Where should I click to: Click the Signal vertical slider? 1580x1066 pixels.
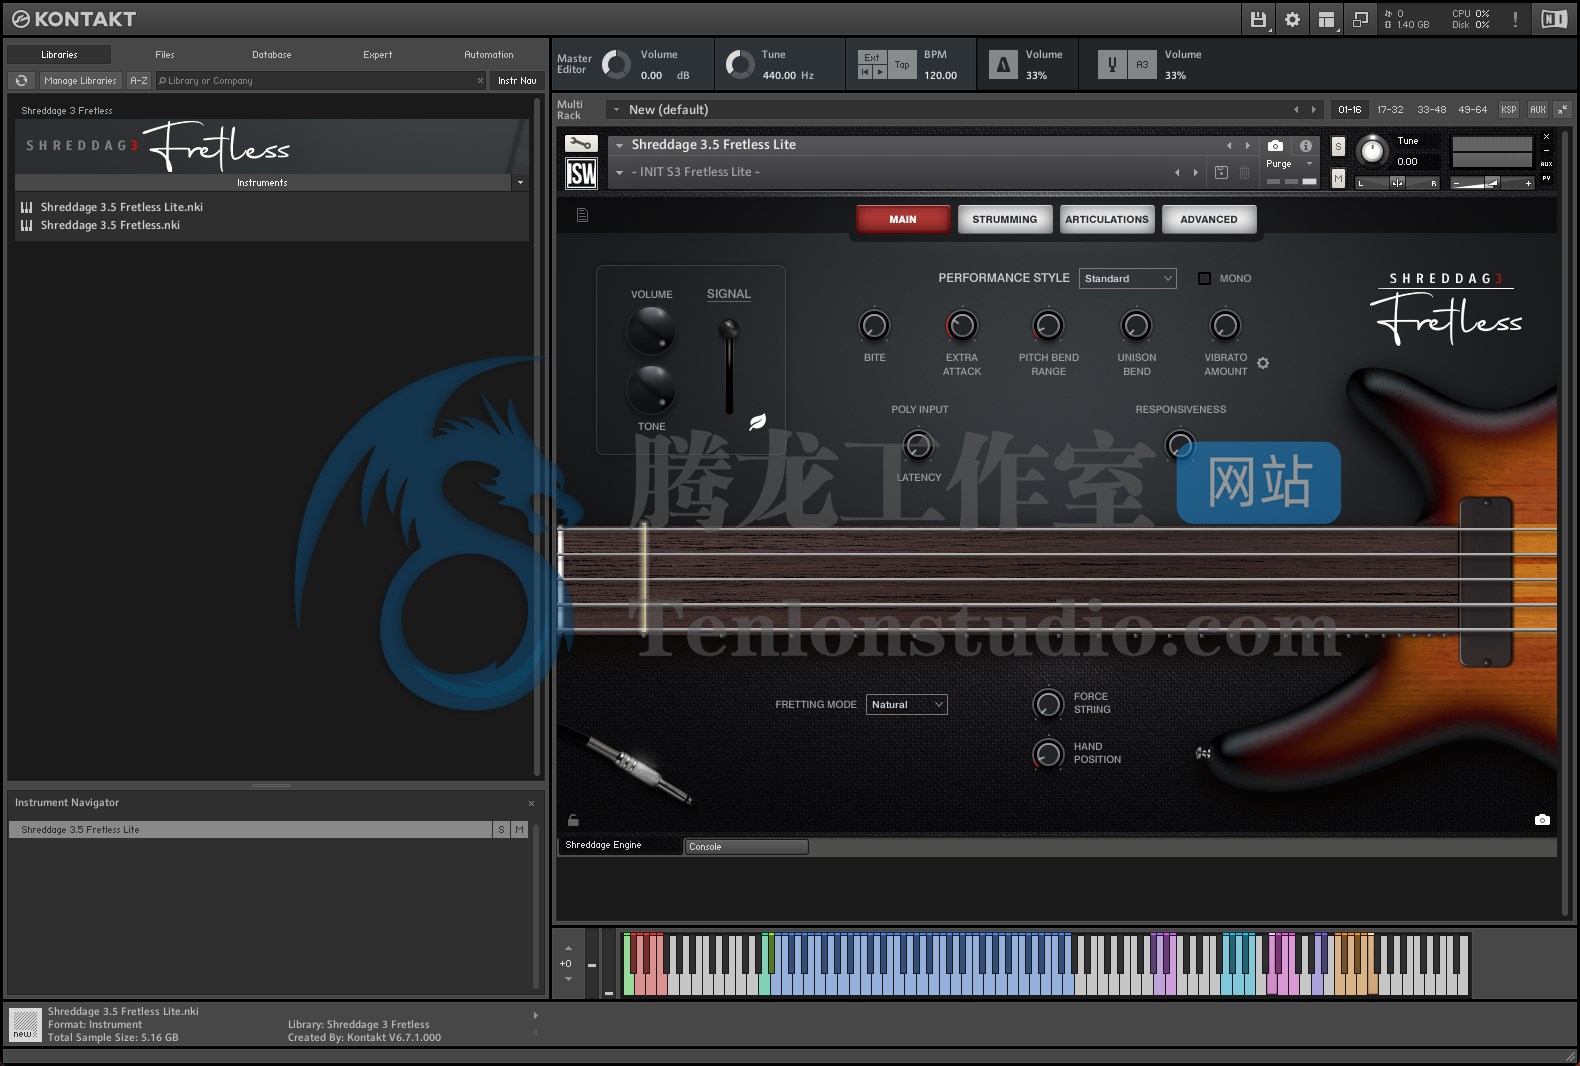tap(729, 365)
